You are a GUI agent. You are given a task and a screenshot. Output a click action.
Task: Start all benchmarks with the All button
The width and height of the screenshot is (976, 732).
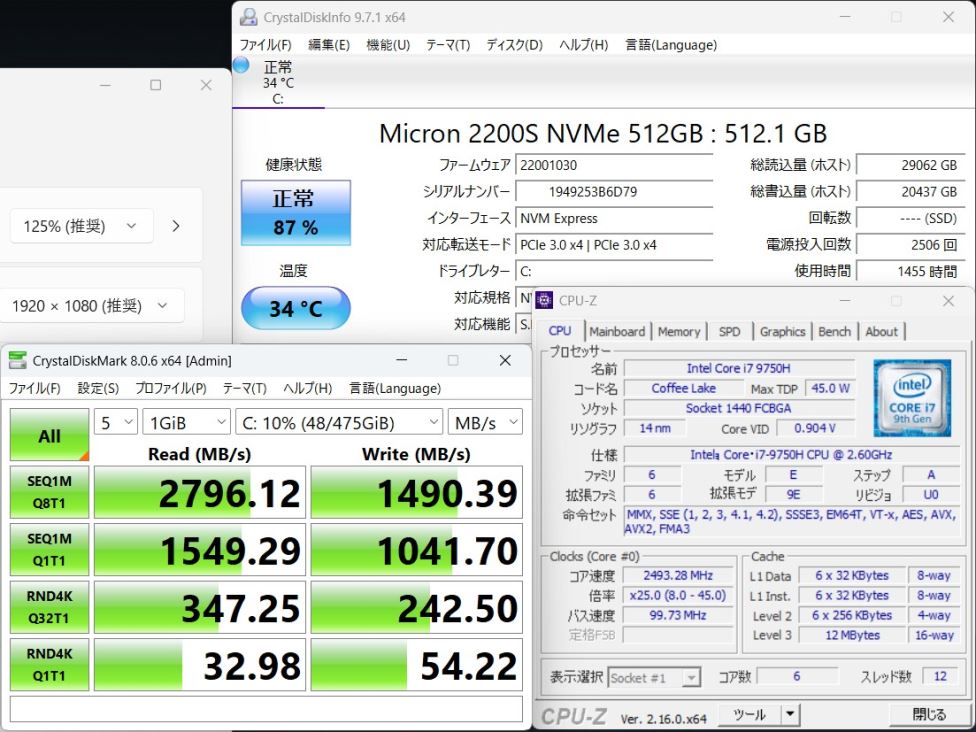pyautogui.click(x=49, y=435)
